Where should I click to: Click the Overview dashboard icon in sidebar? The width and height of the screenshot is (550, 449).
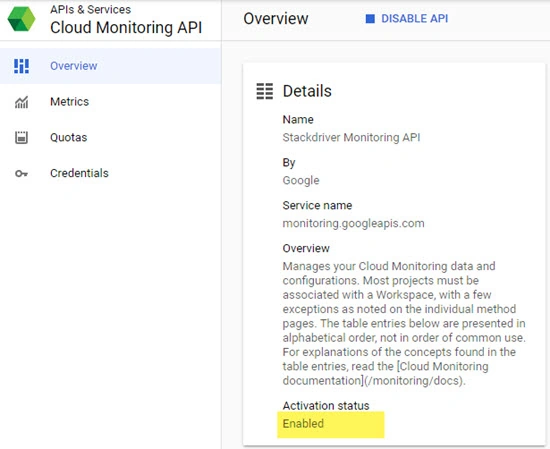click(x=21, y=66)
